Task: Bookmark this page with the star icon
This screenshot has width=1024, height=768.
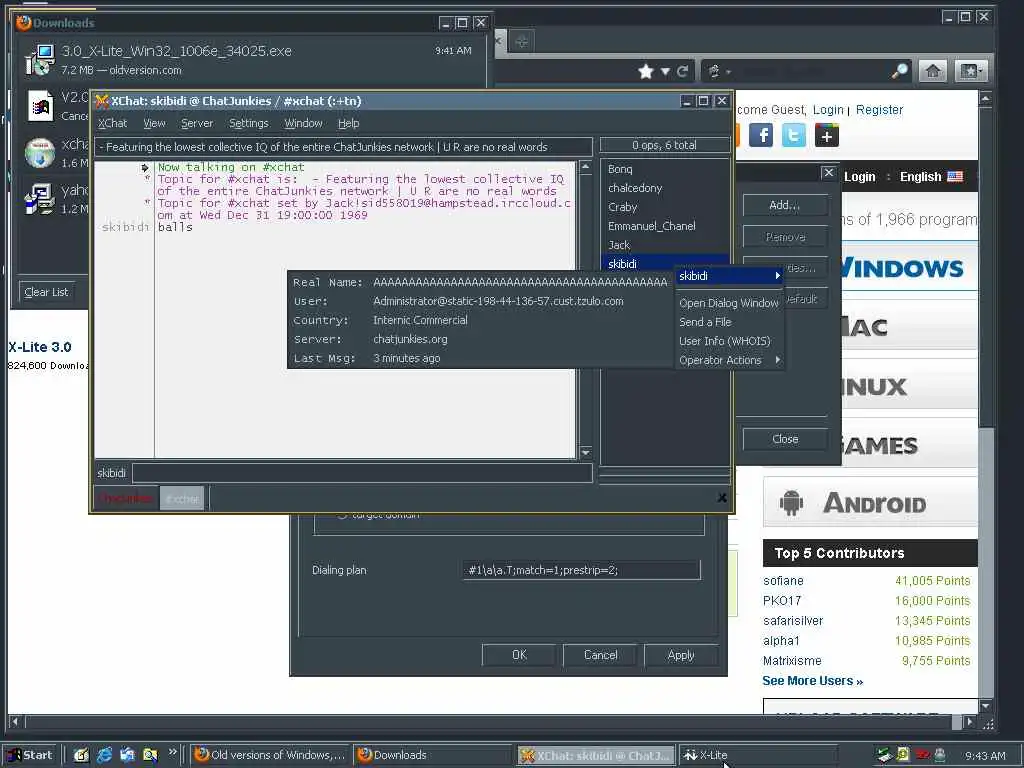Action: (646, 71)
